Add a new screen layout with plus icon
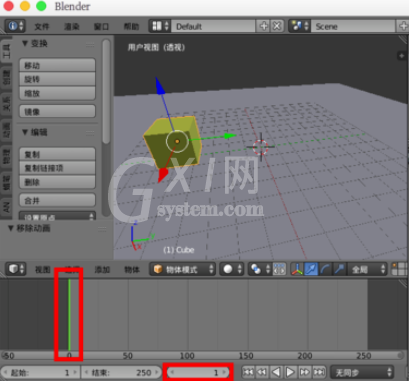This screenshot has height=381, width=409. [264, 26]
